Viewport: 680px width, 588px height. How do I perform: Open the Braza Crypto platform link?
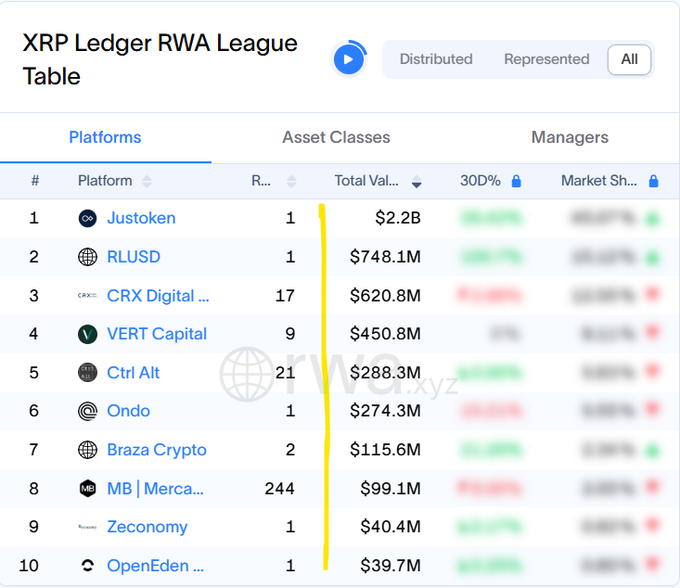coord(157,450)
